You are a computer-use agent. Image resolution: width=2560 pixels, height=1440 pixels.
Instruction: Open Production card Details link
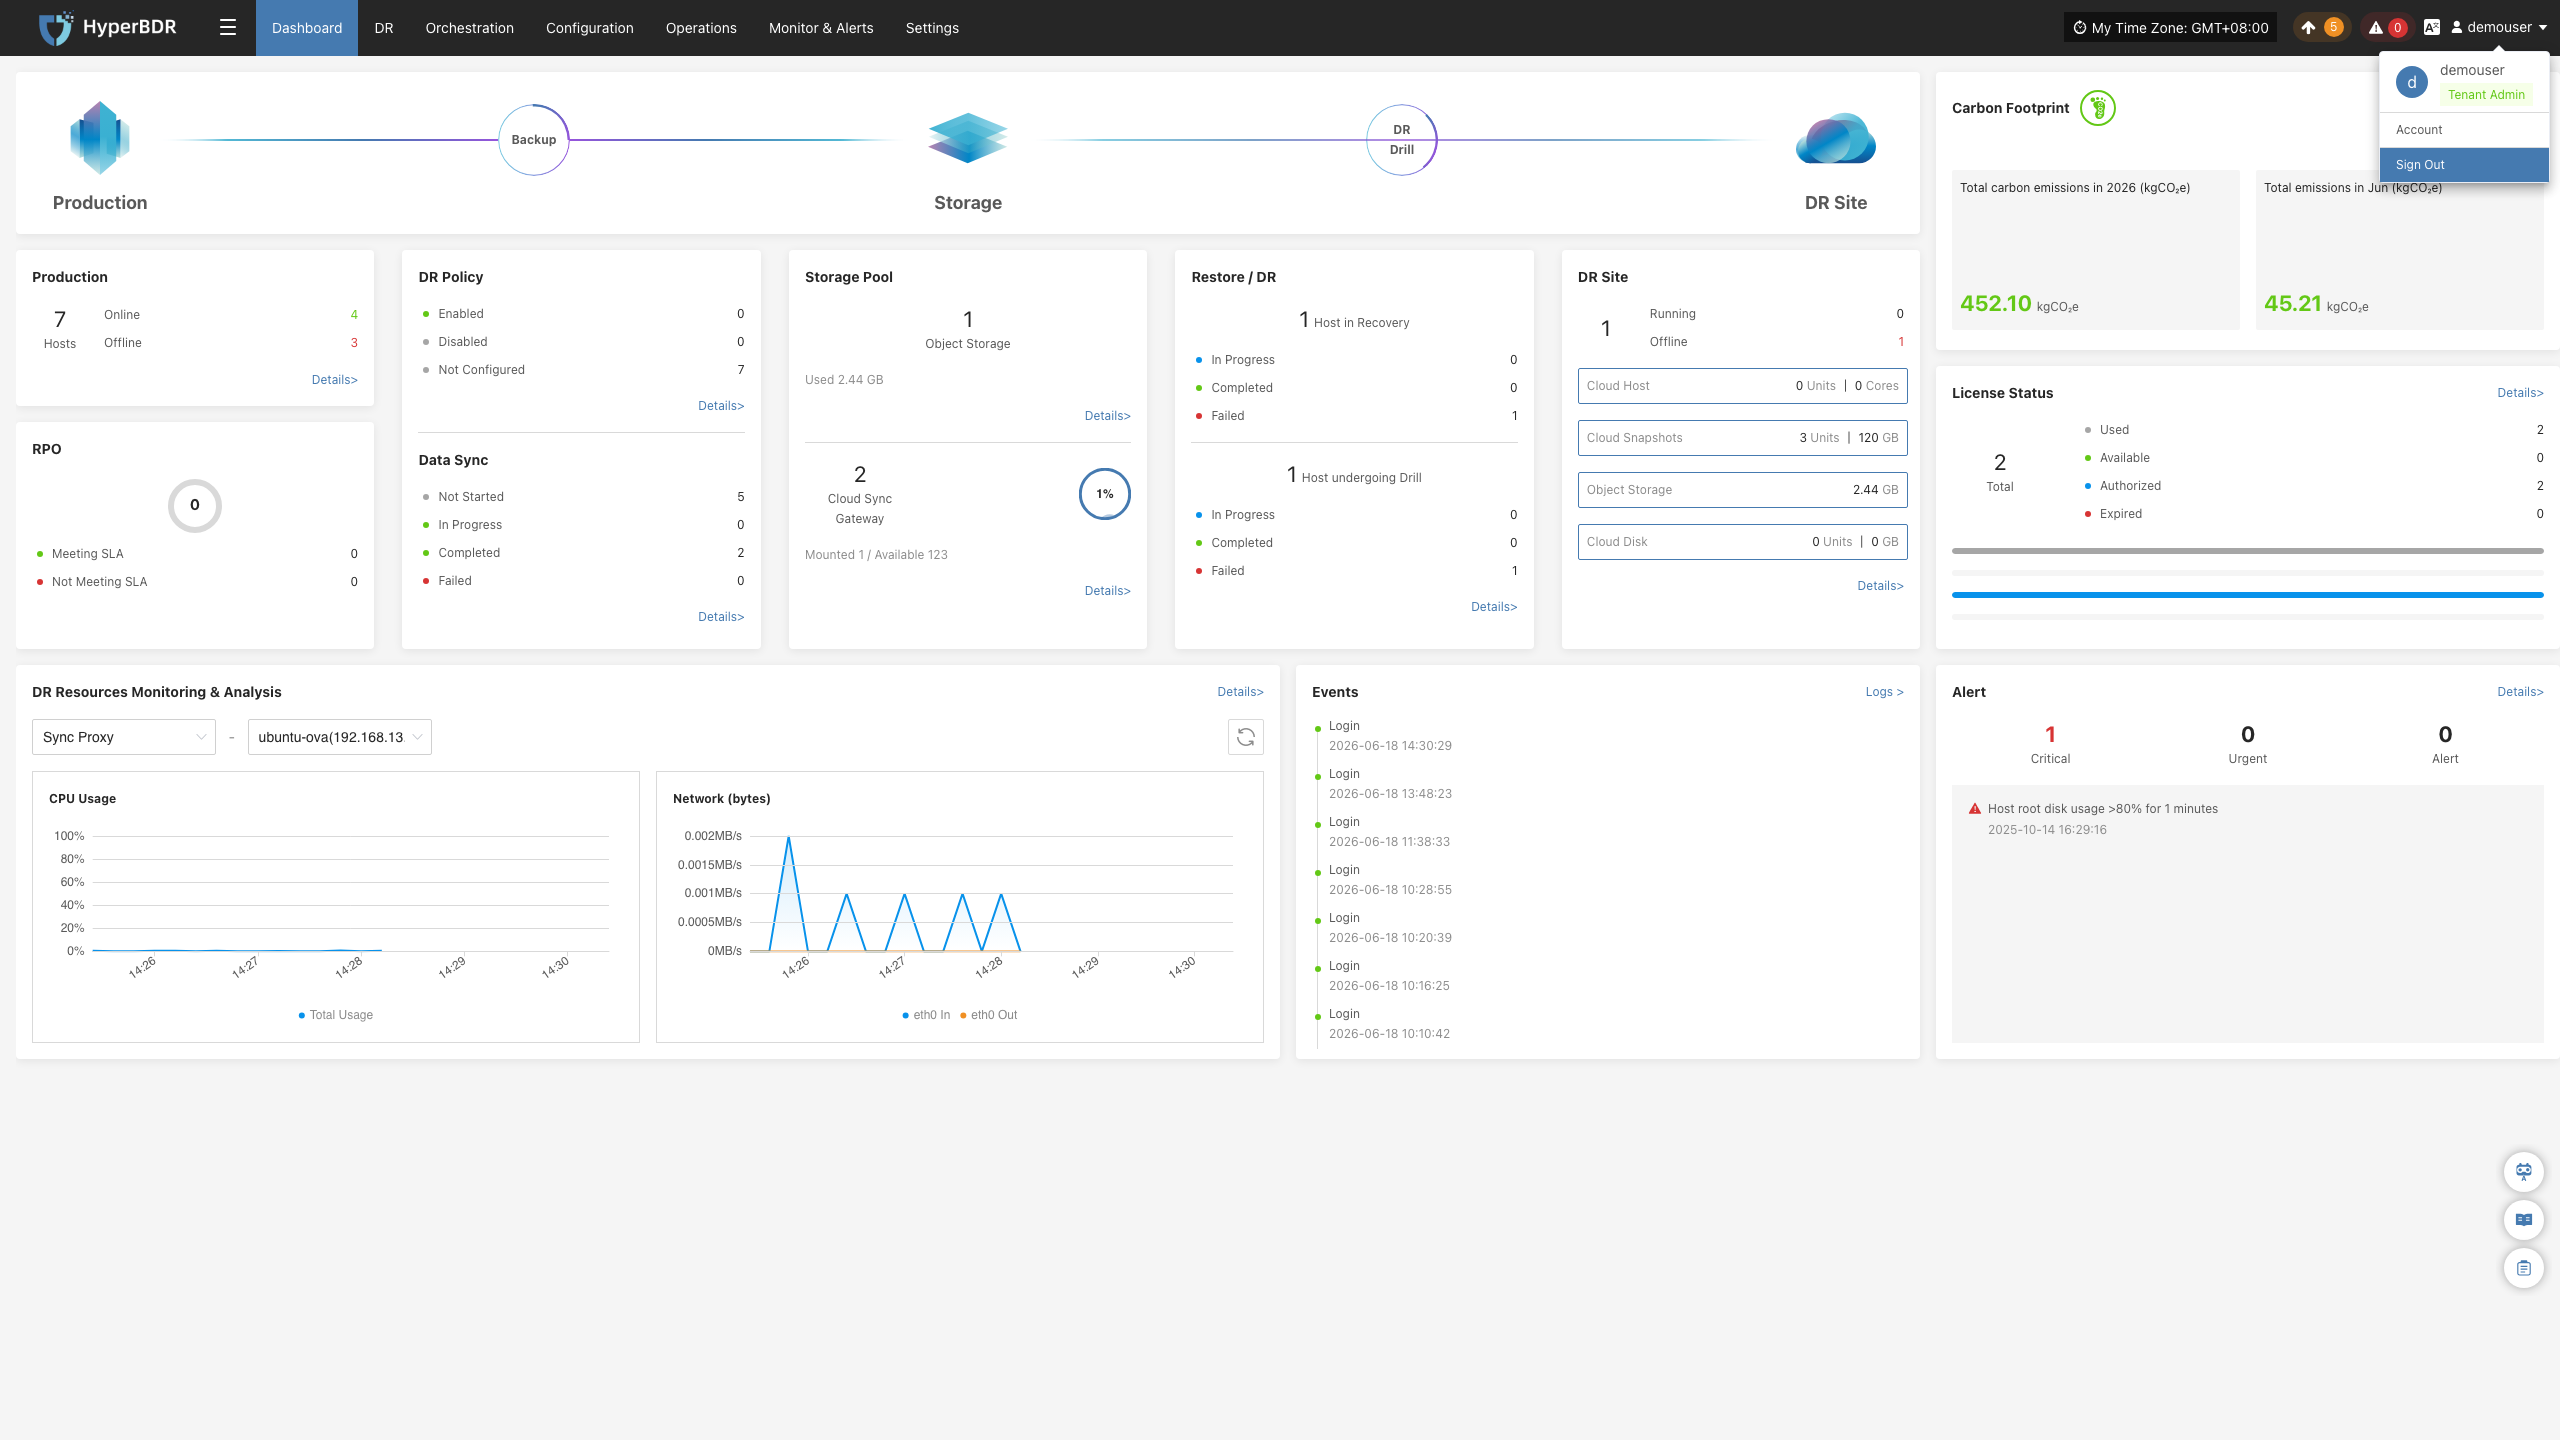[x=334, y=380]
